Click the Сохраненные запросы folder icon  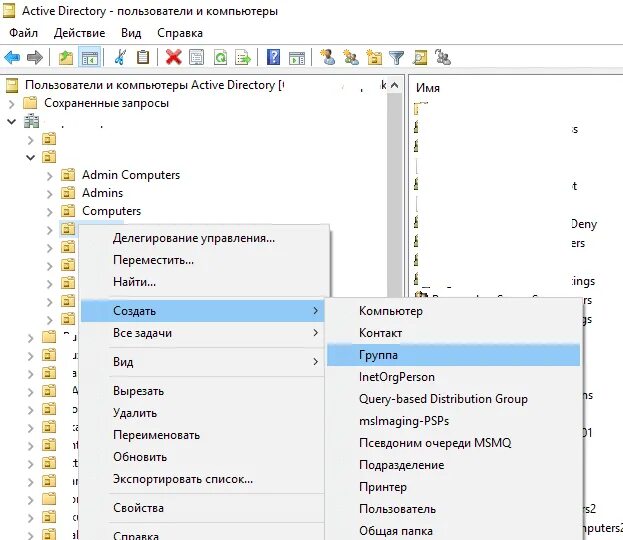coord(30,103)
